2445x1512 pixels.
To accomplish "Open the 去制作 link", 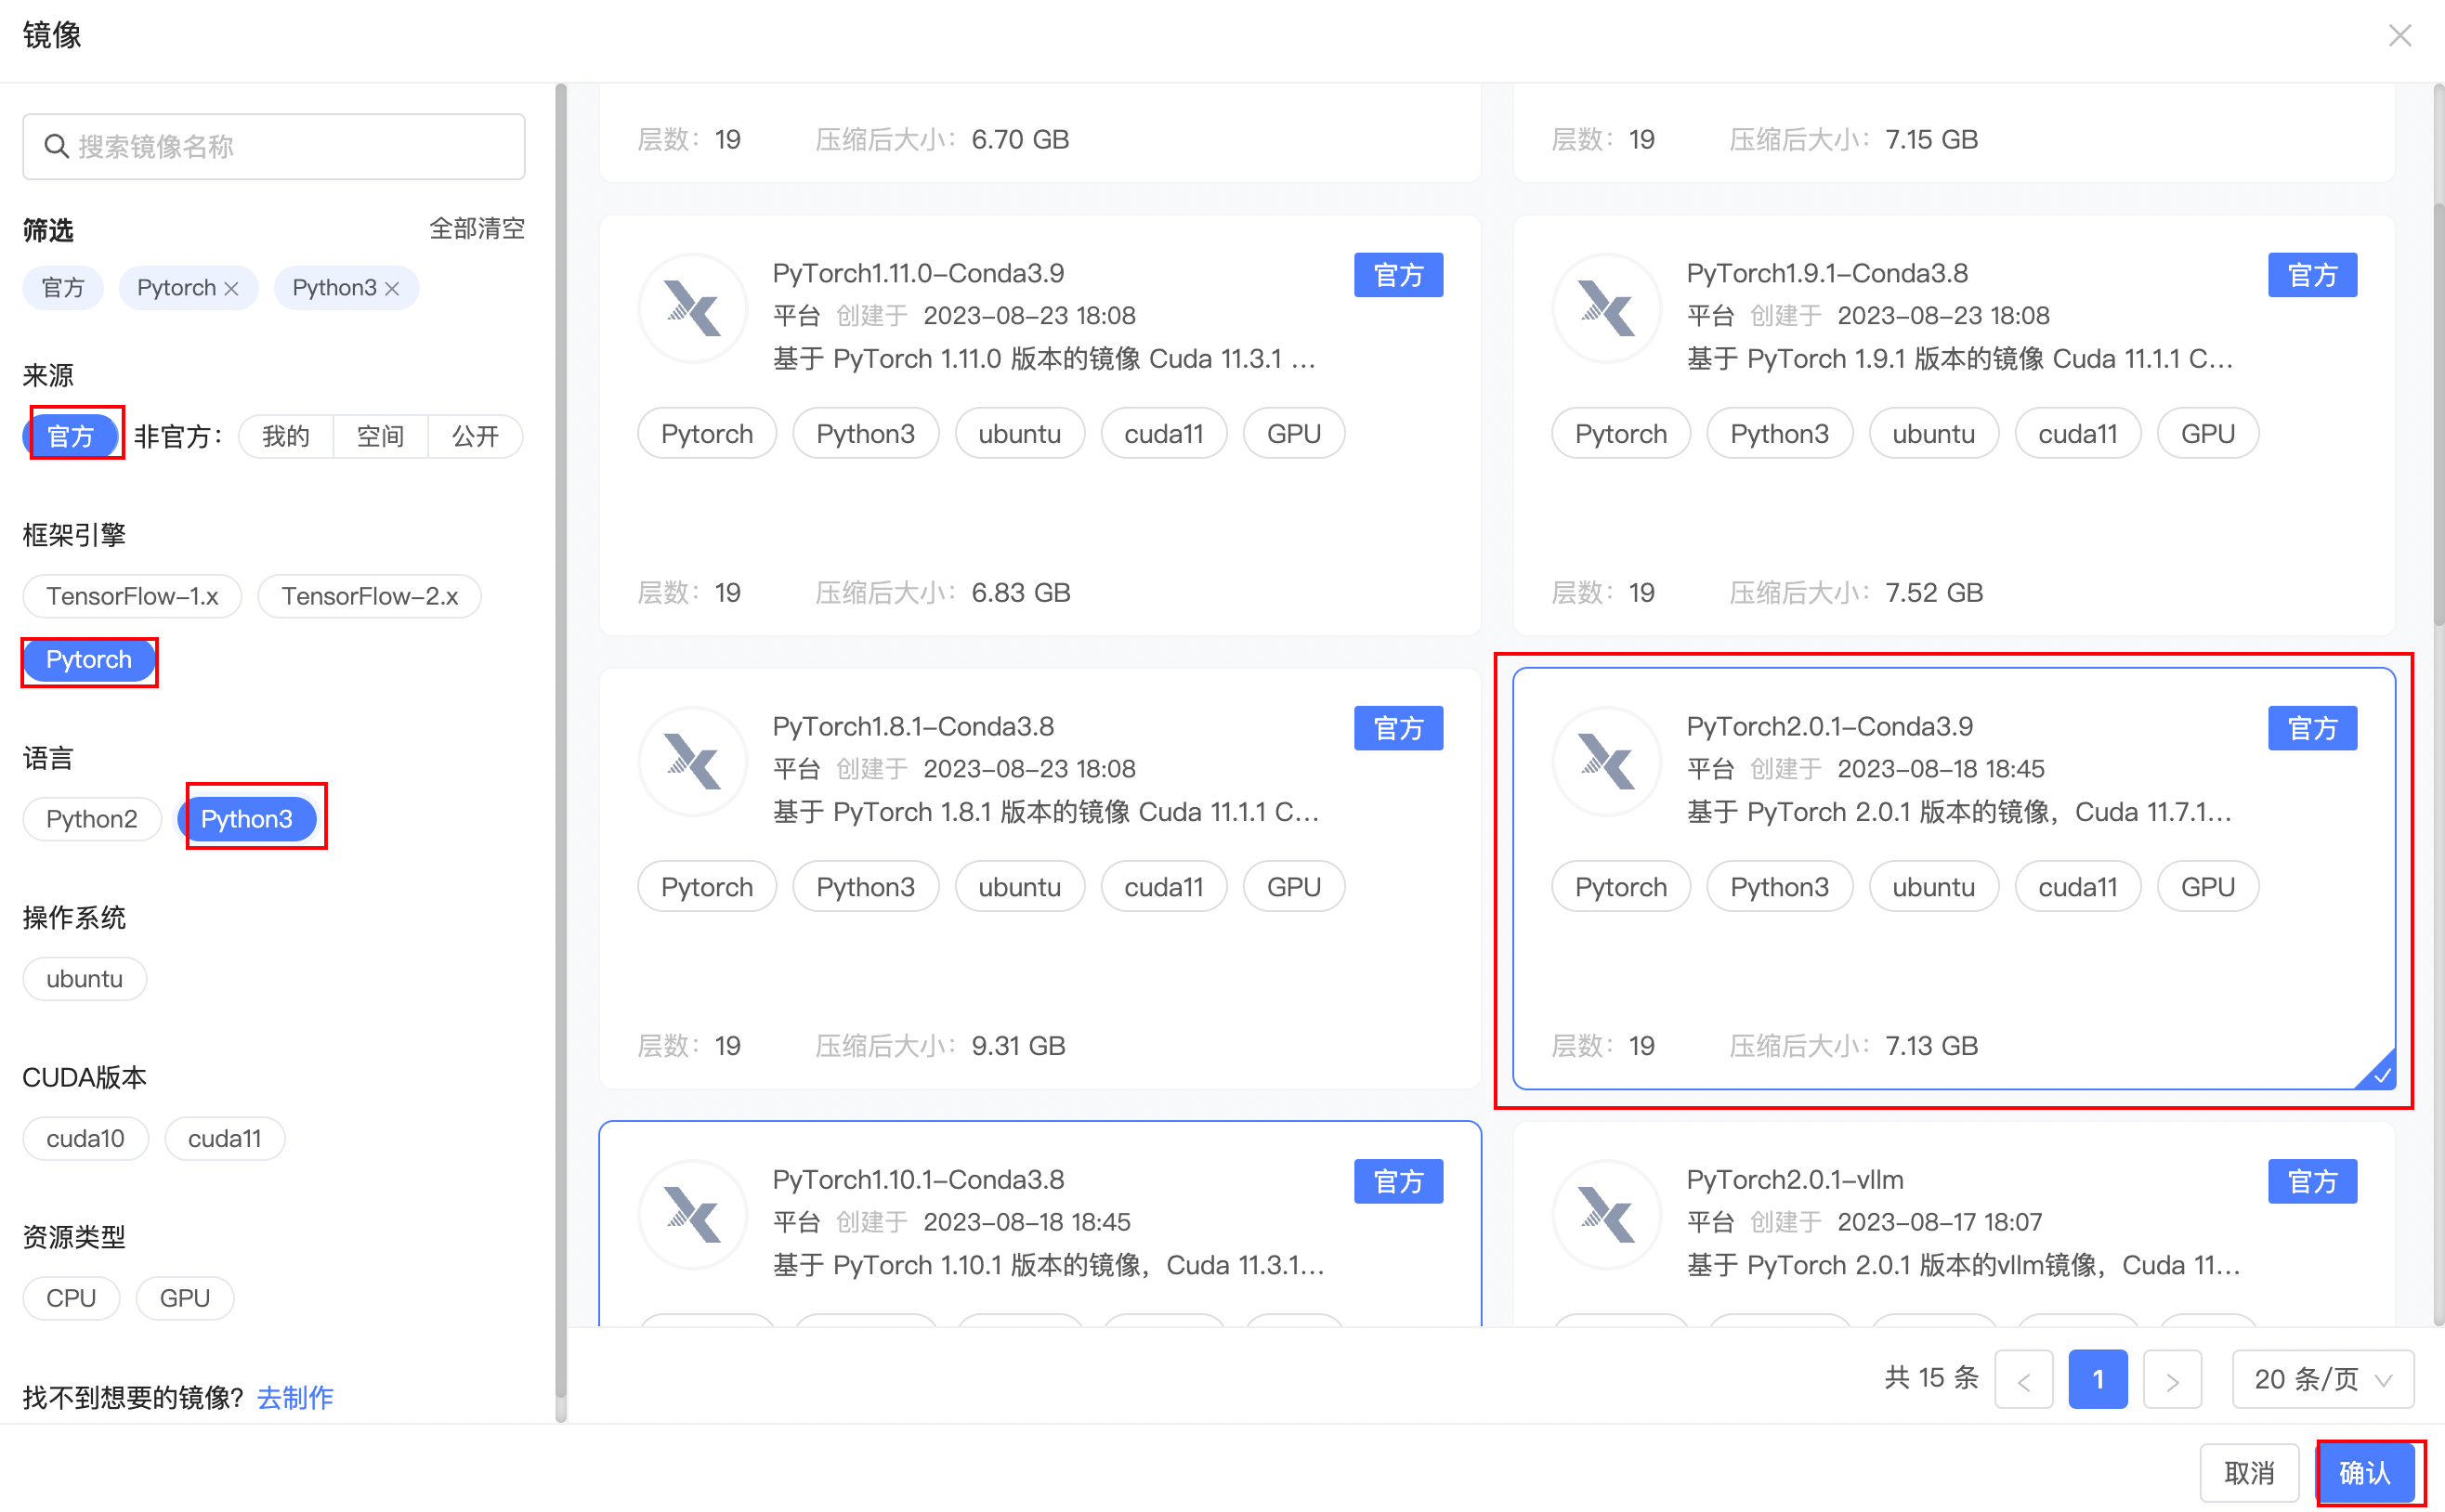I will pos(295,1397).
